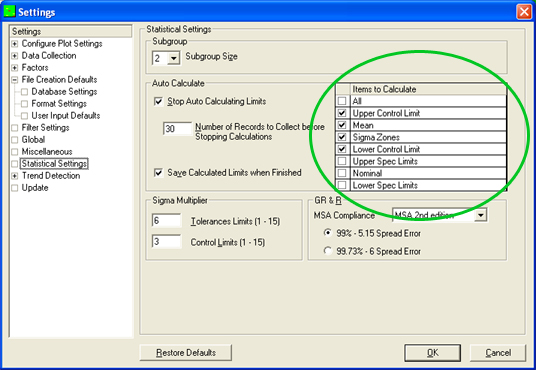Viewport: 536px width, 370px height.
Task: Click the User Input Defaults page icon
Action: (24, 116)
